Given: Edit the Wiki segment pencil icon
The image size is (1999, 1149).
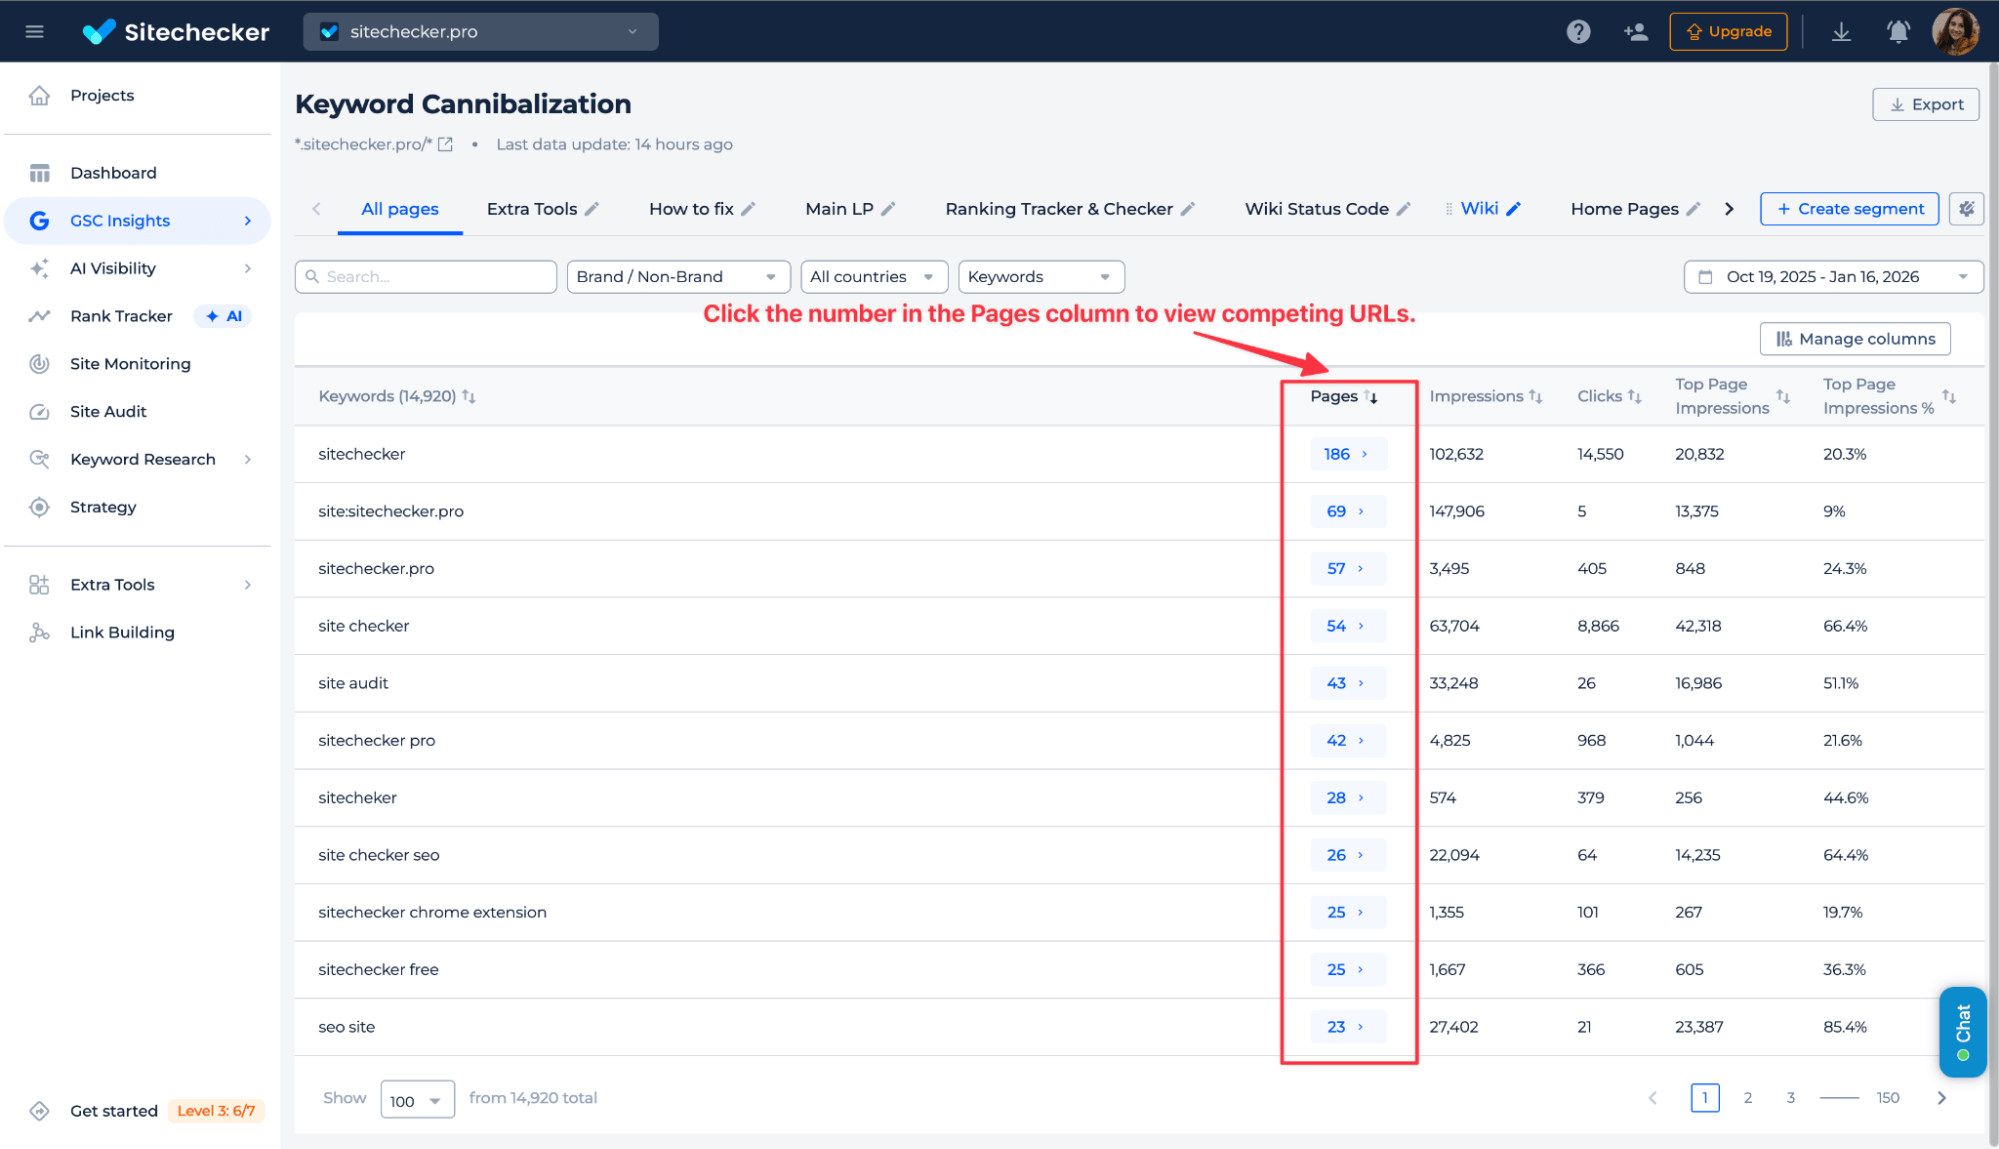Looking at the screenshot, I should pos(1514,209).
